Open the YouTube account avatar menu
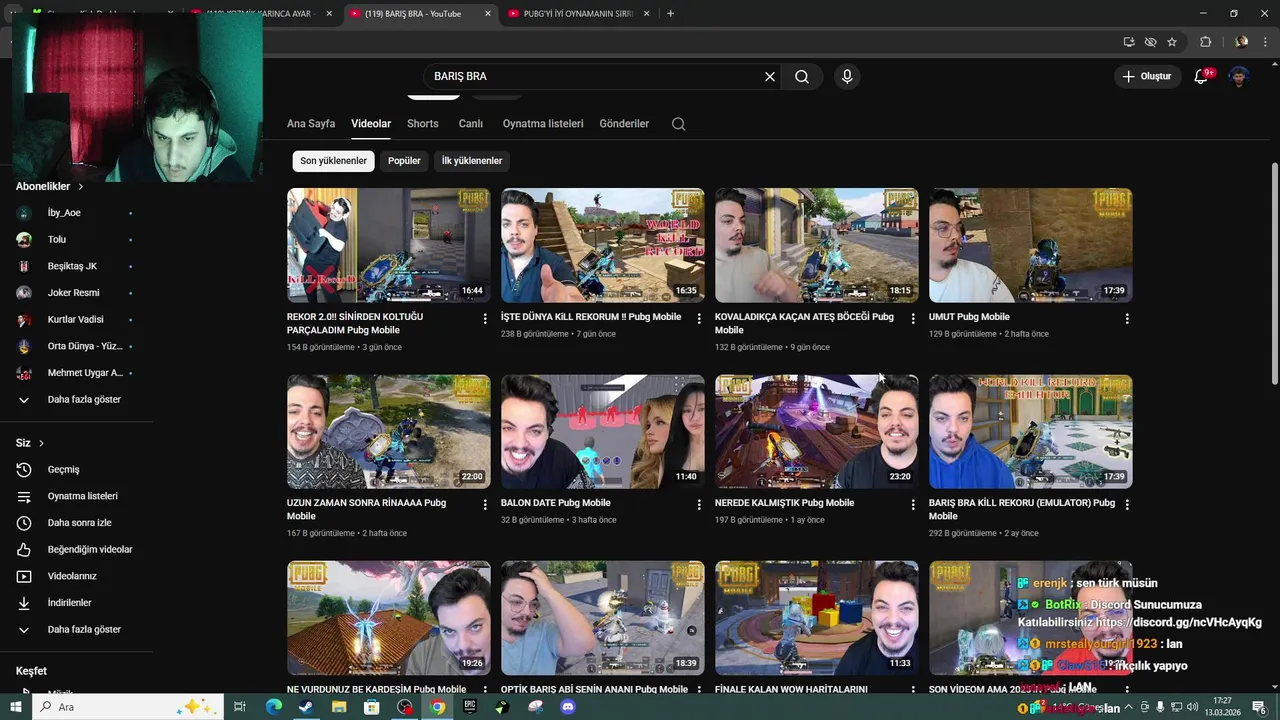Screen dimensions: 1280x720 coord(1239,76)
